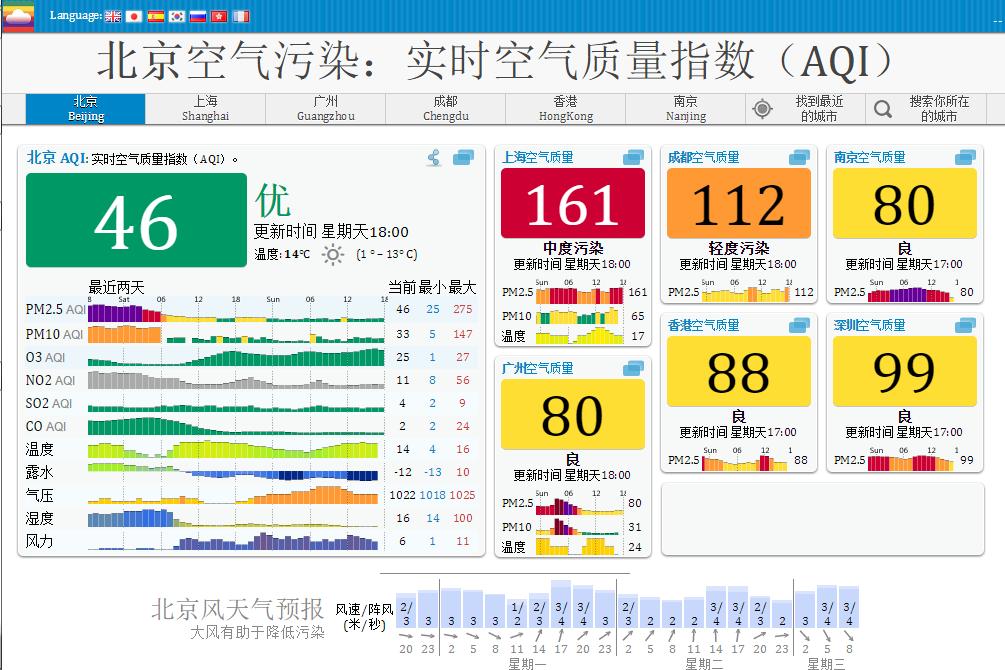The width and height of the screenshot is (1005, 670).
Task: Select the Nanjing city tab
Action: 685,108
